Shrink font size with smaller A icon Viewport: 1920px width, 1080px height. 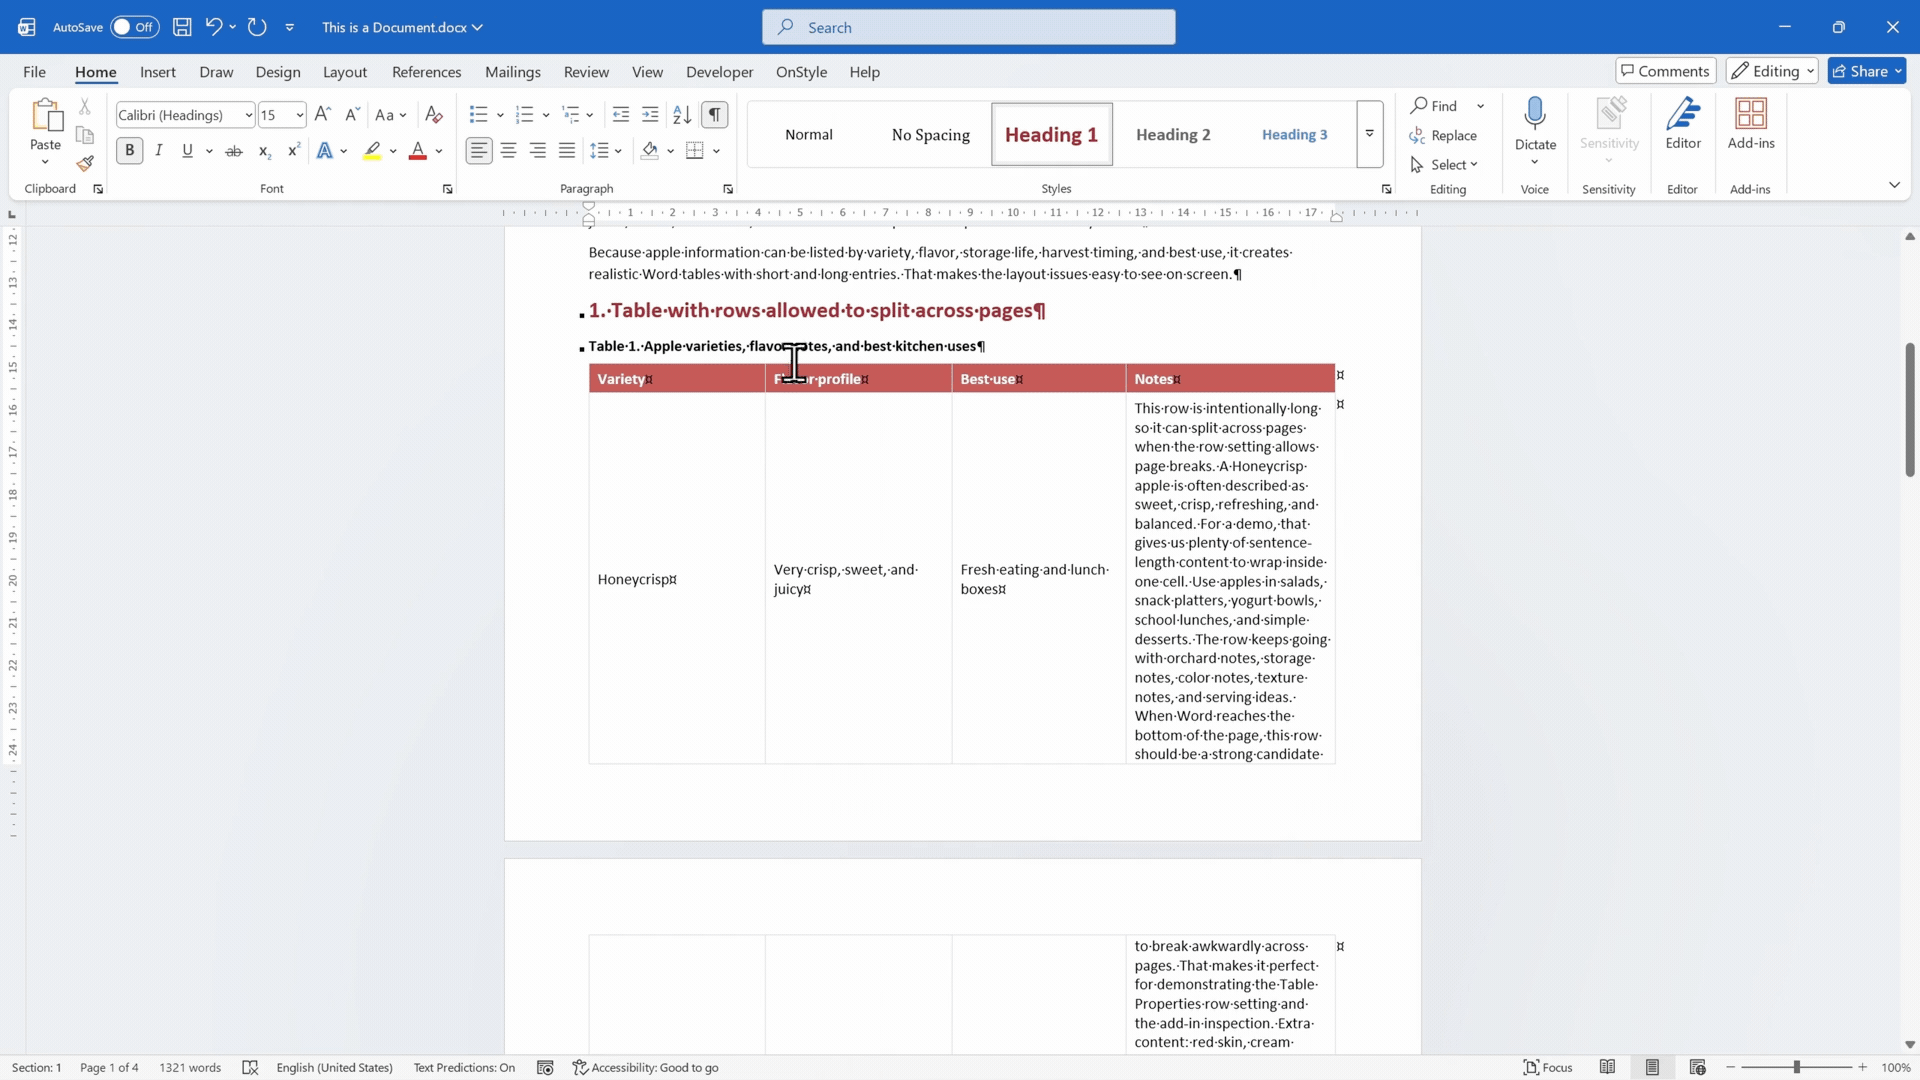point(352,115)
